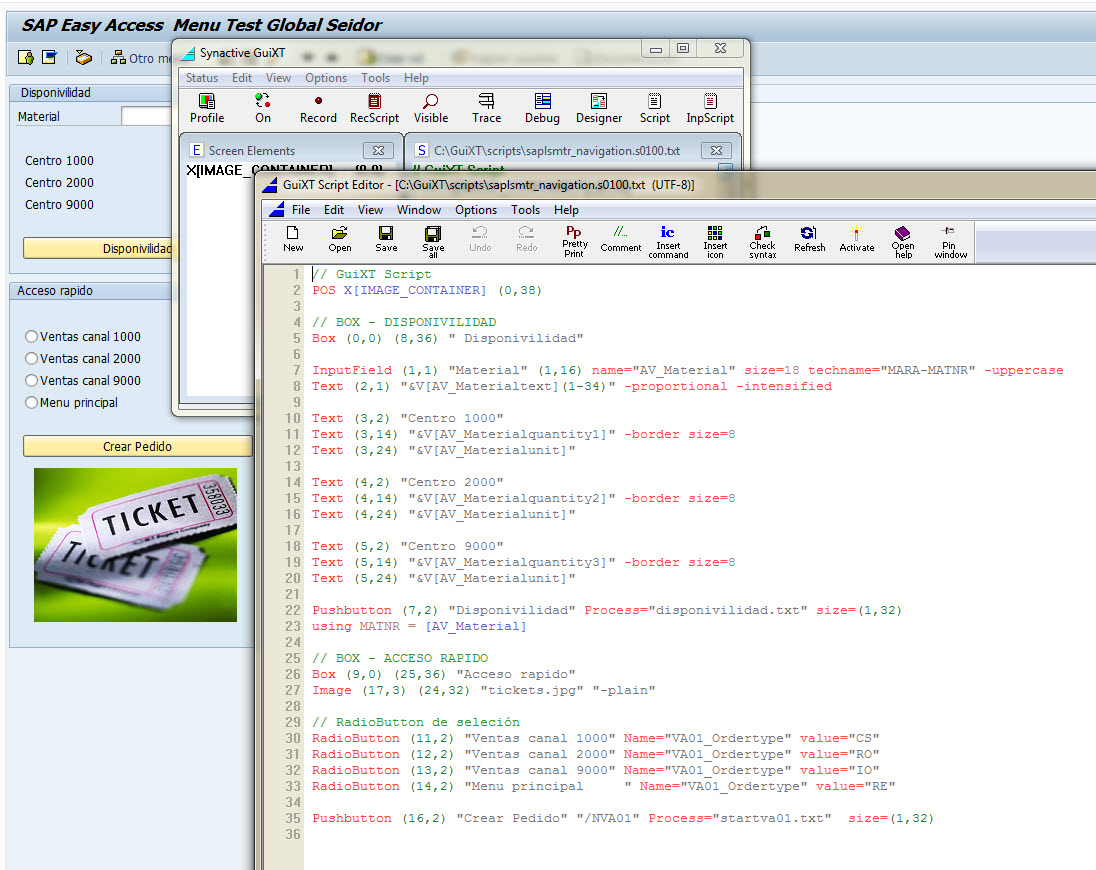This screenshot has height=870, width=1096.
Task: Click the tickets image
Action: click(x=136, y=545)
